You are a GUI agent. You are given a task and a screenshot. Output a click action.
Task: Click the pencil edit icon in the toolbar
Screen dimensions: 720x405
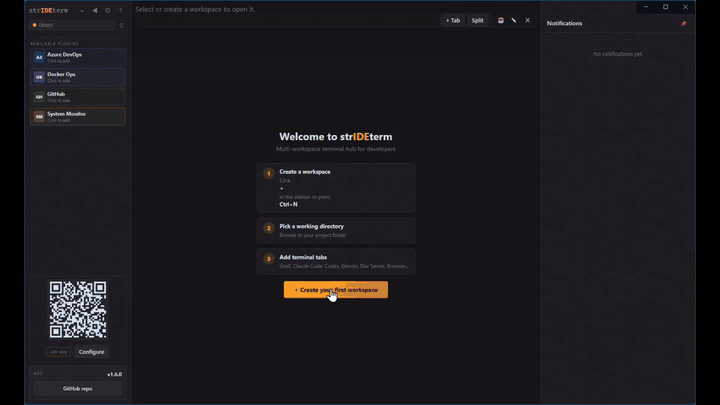(514, 20)
